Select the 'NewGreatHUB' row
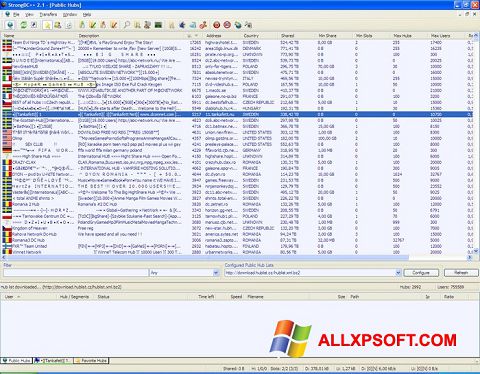480x374 pixels. [237, 66]
